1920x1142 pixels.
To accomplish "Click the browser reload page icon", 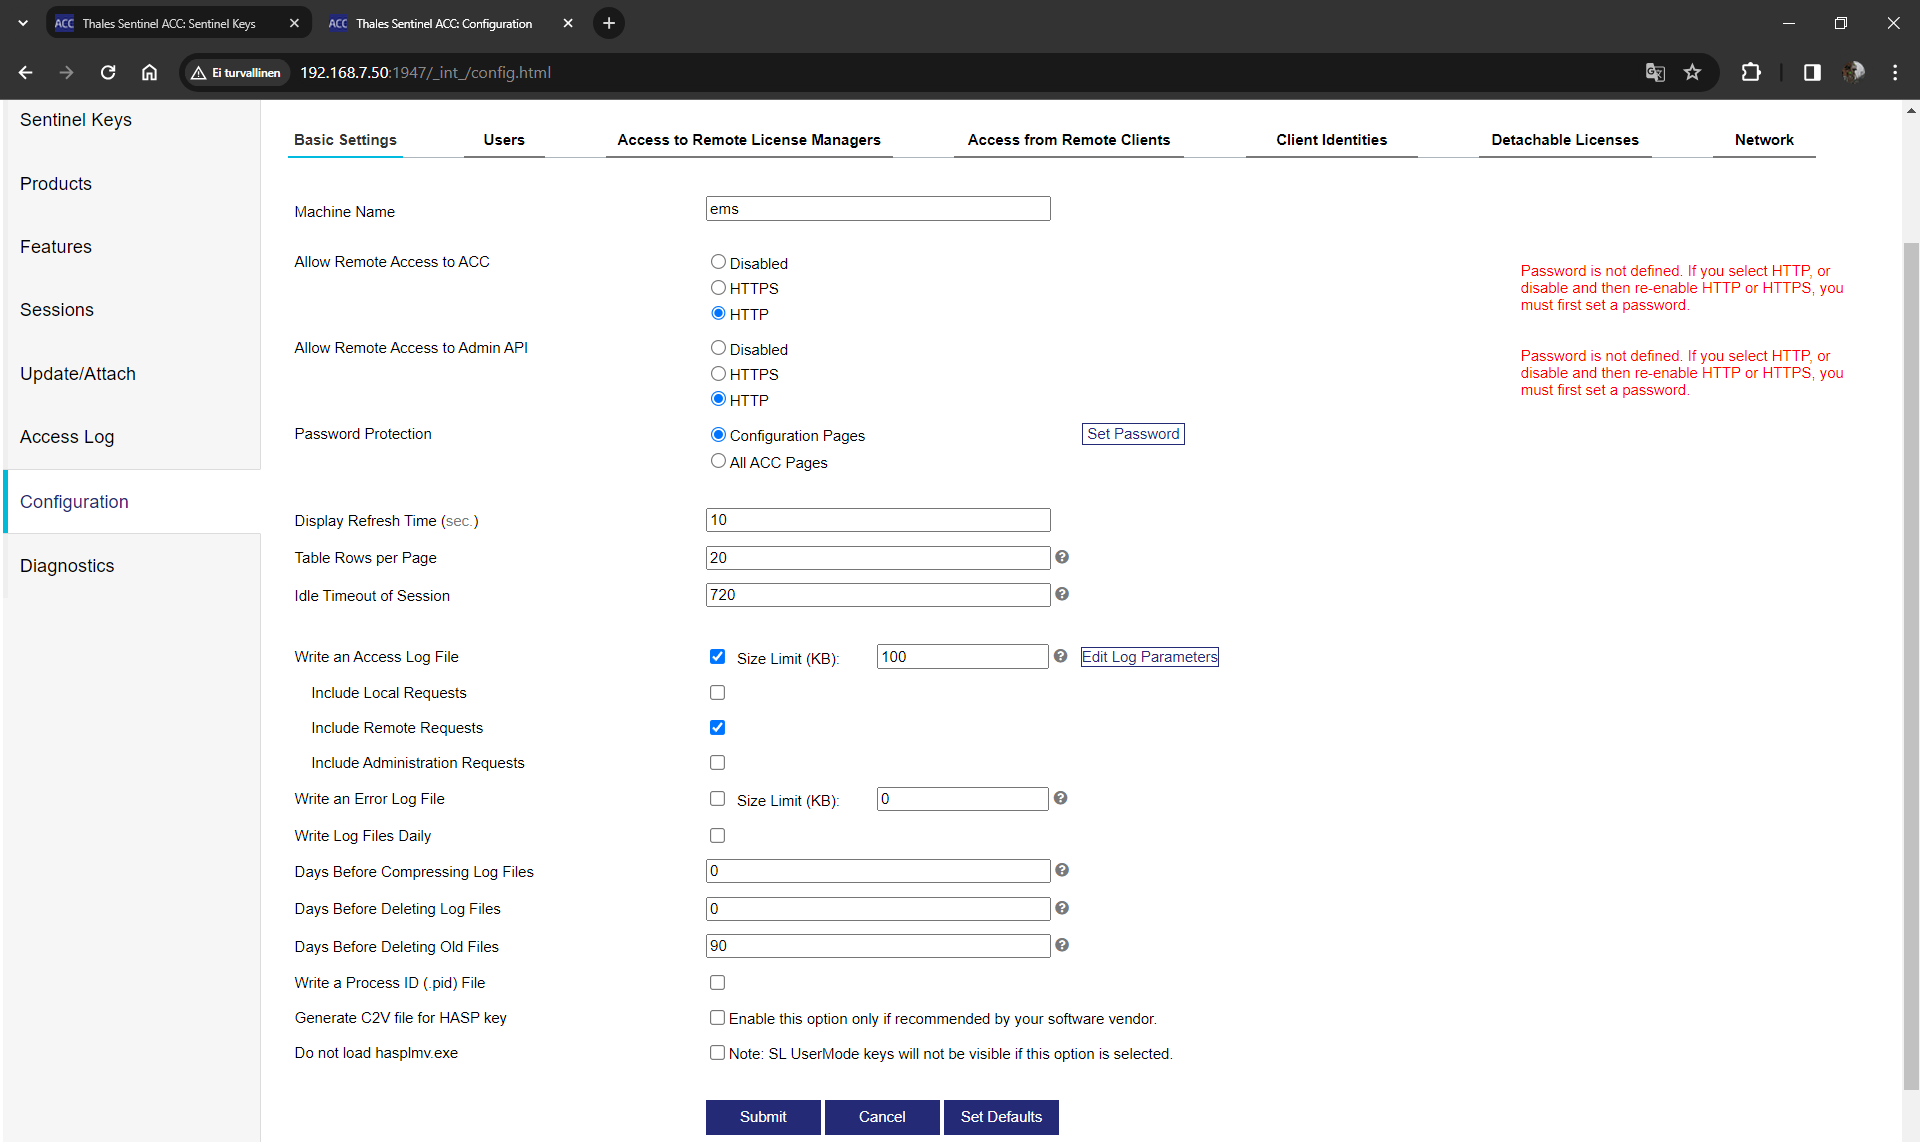I will (x=108, y=72).
